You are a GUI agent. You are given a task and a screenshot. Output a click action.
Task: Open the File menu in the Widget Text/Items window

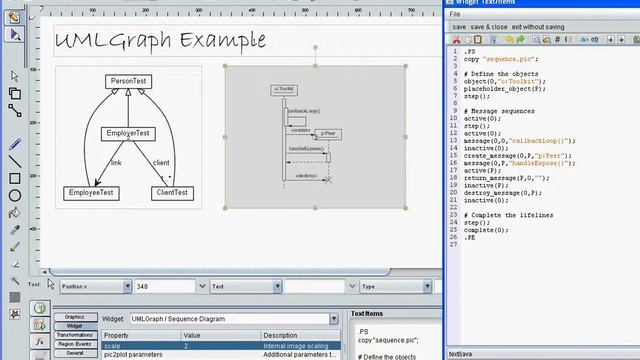coord(455,14)
